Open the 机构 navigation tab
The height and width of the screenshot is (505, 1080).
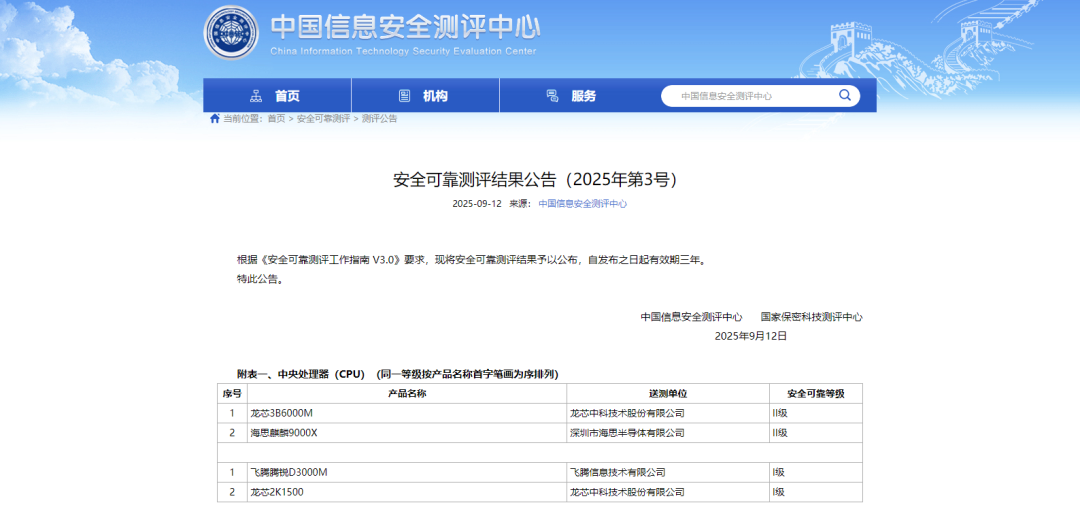tap(425, 96)
